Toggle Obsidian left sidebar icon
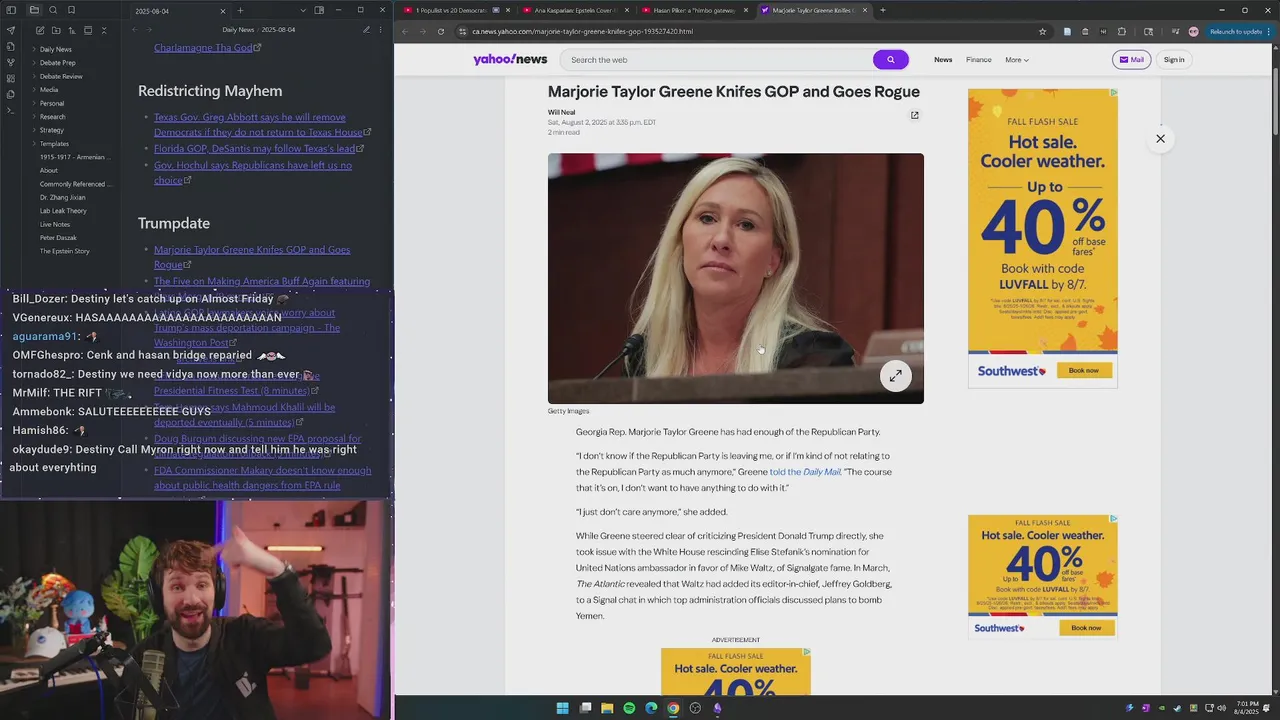Viewport: 1280px width, 720px height. click(x=11, y=10)
